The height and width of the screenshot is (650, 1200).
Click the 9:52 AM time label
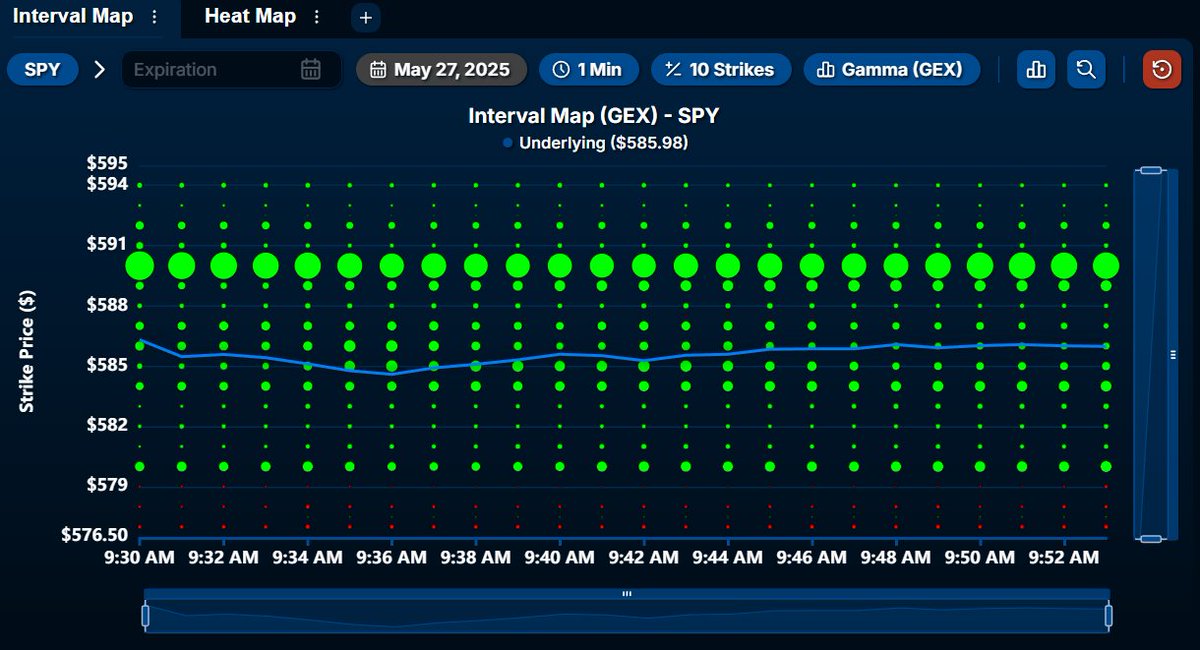click(1064, 556)
